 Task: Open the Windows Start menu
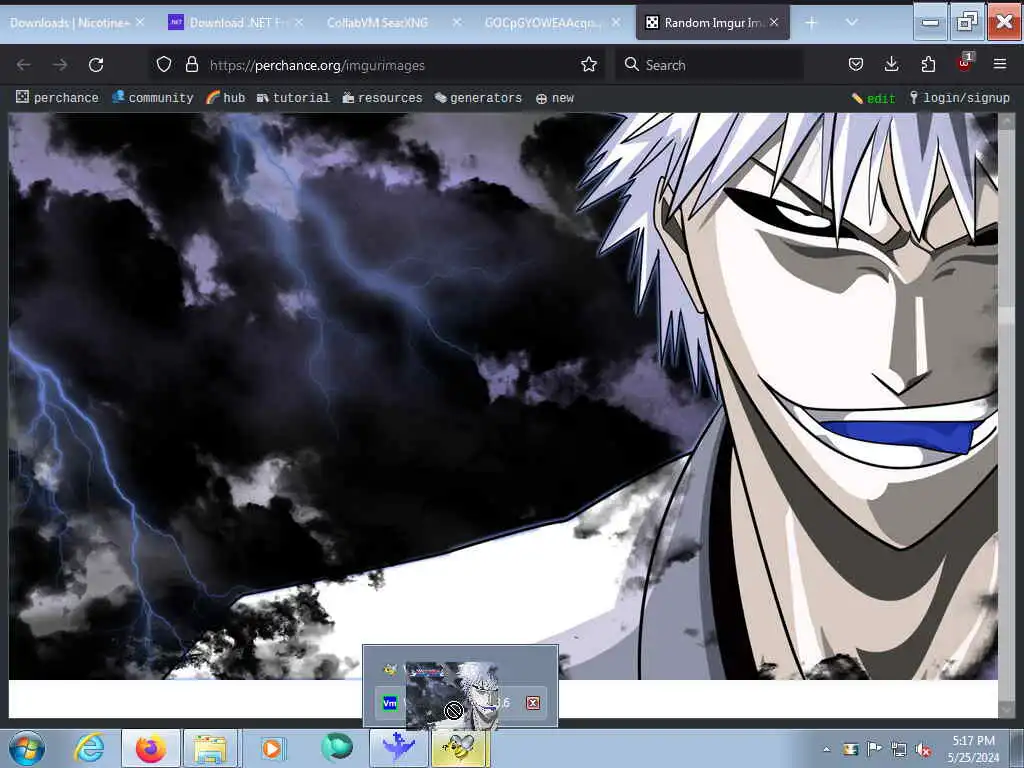coord(27,748)
